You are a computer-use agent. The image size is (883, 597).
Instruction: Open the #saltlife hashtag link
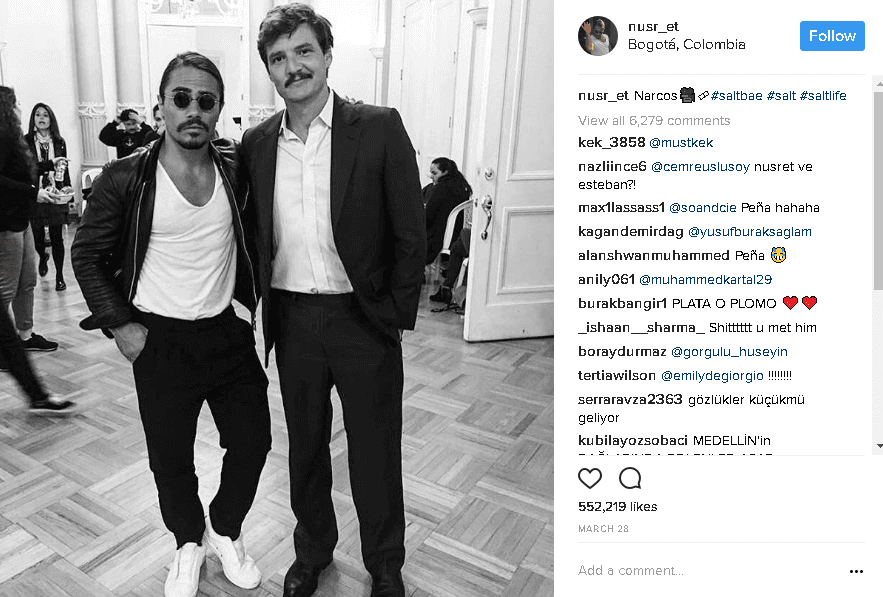click(823, 96)
